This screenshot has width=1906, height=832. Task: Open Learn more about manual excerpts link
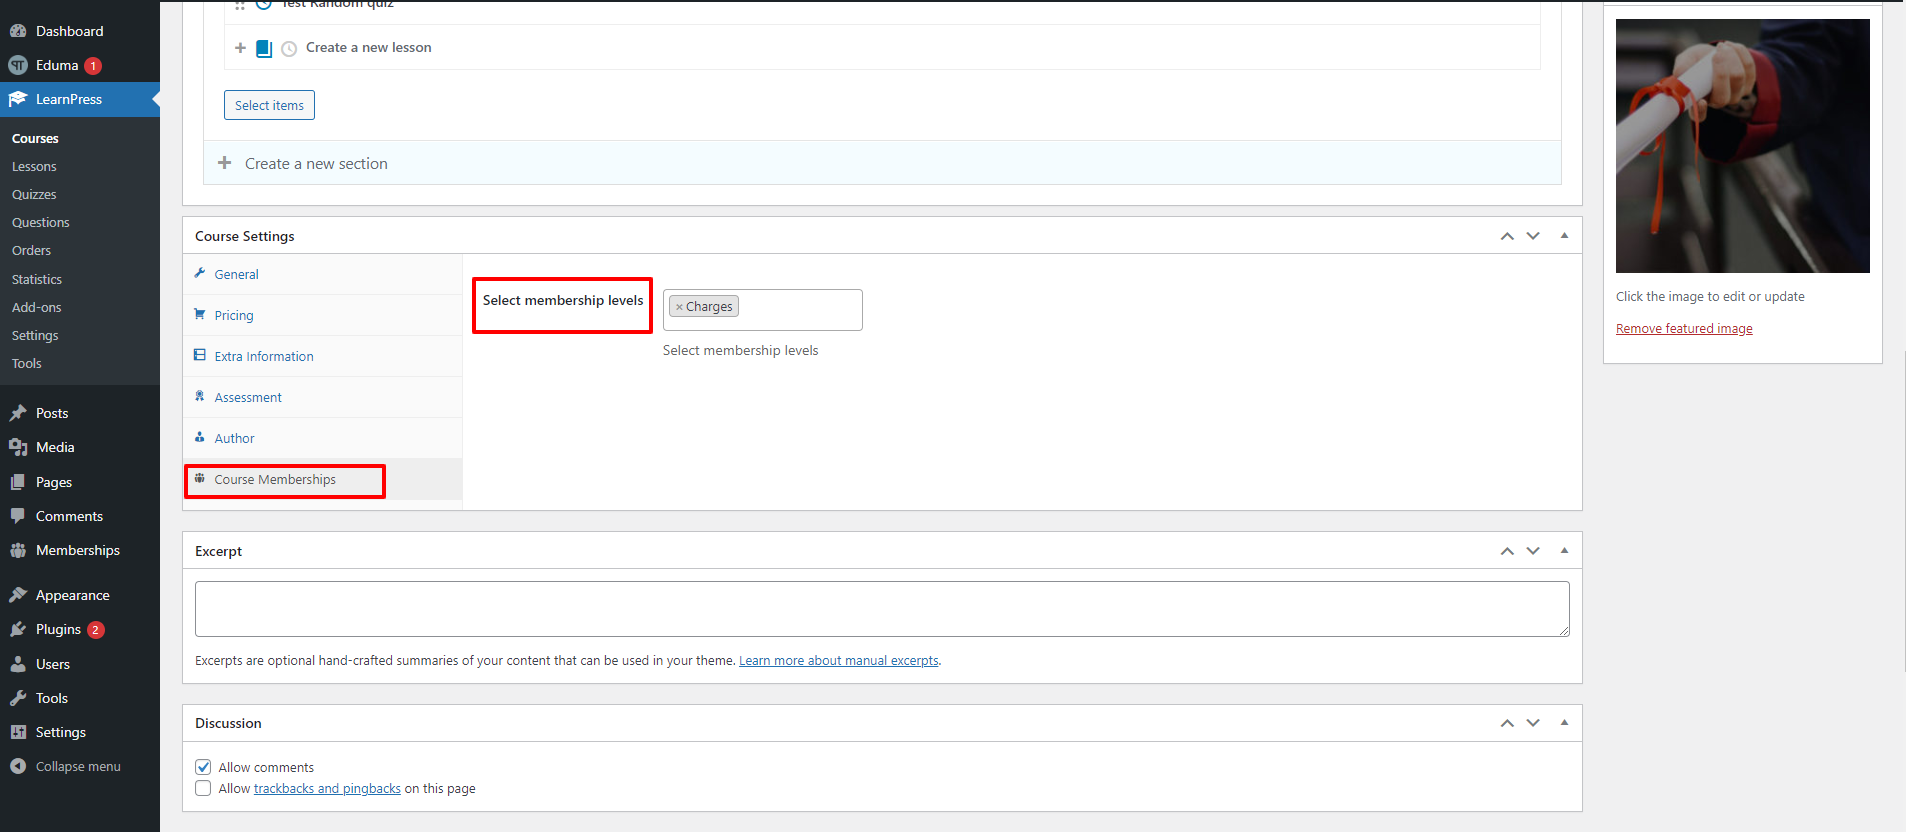click(x=839, y=660)
